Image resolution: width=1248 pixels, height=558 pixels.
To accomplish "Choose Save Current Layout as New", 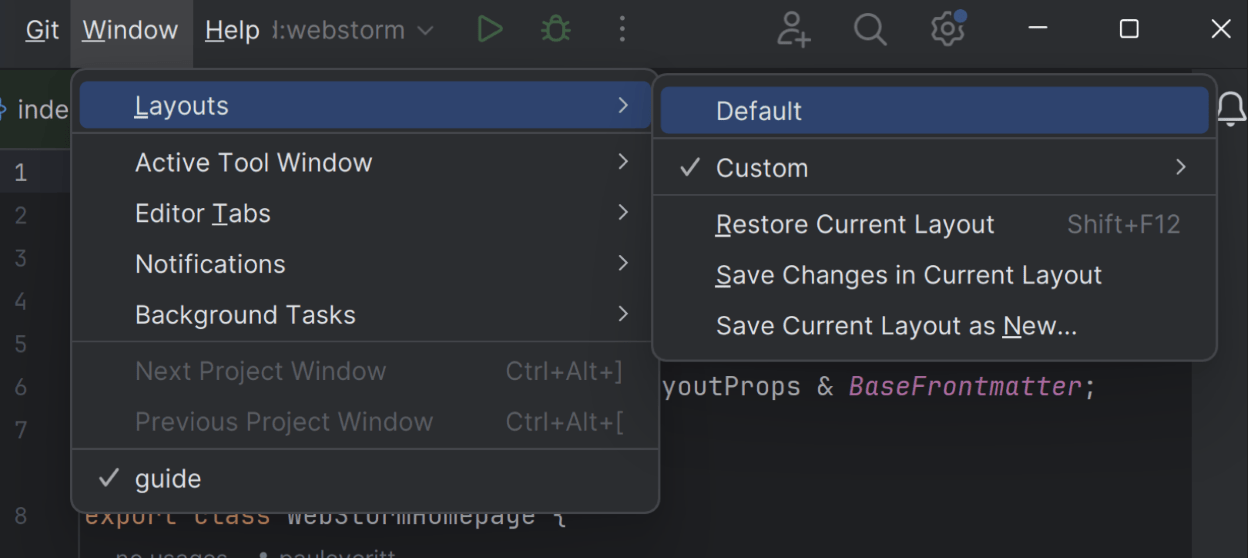I will click(896, 326).
